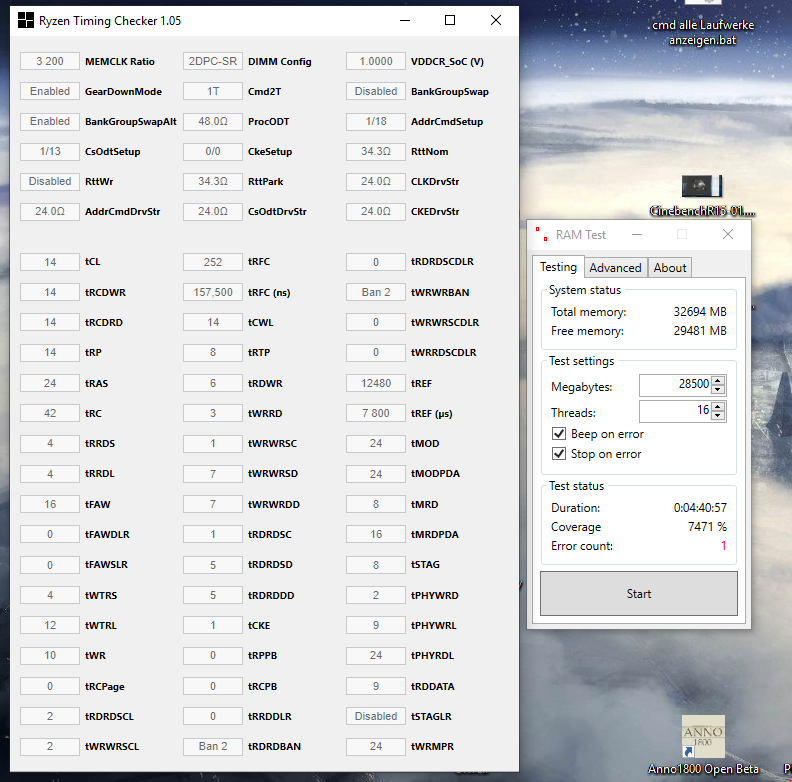The image size is (792, 782).
Task: Click the Cmd2T value 1T
Action: [213, 91]
